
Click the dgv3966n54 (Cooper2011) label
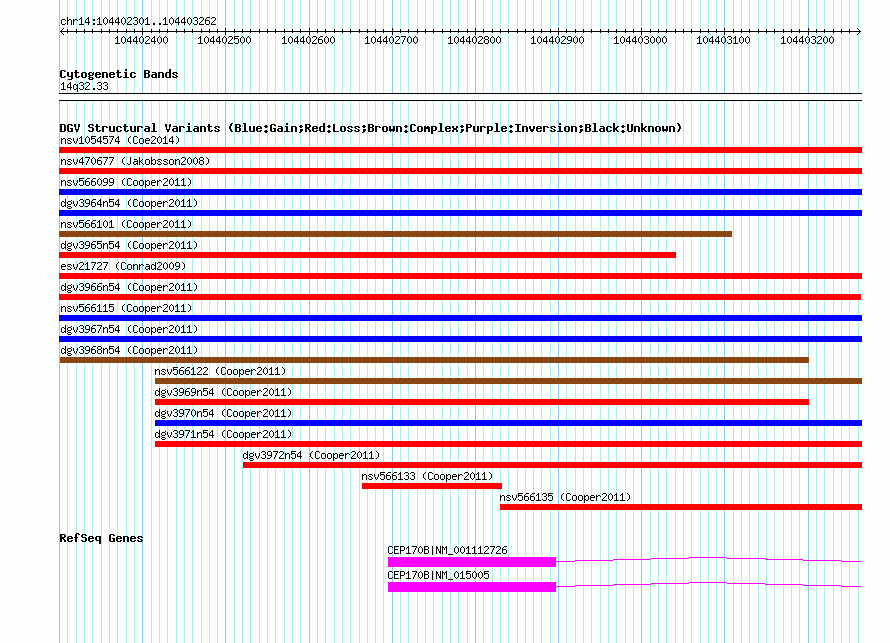click(x=129, y=287)
